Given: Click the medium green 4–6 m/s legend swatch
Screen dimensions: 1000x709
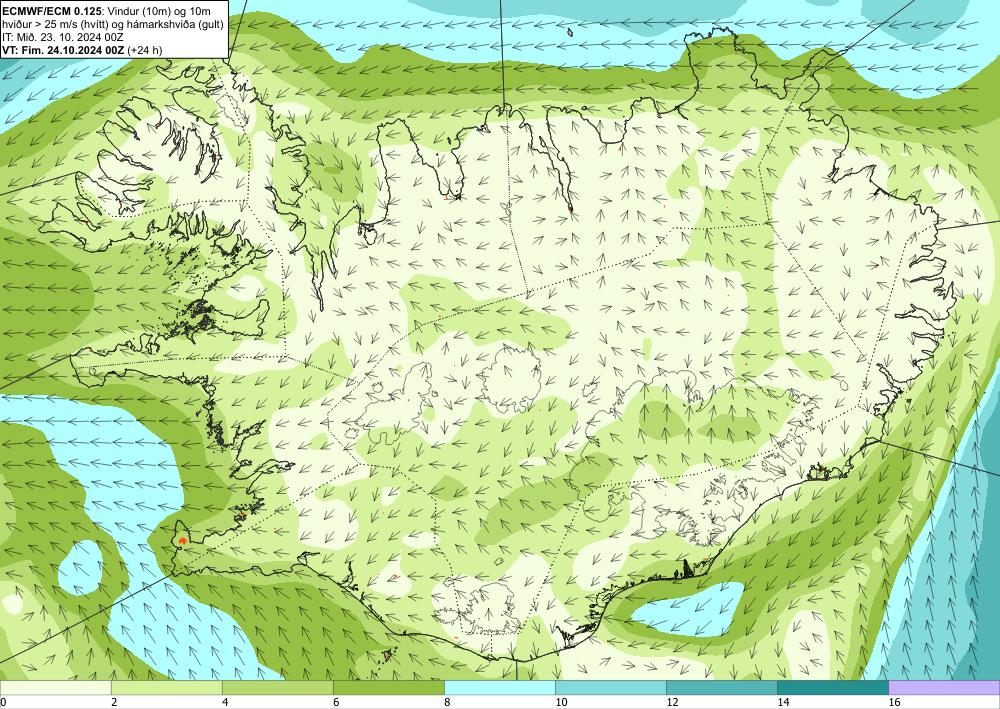Looking at the screenshot, I should click(x=277, y=687).
